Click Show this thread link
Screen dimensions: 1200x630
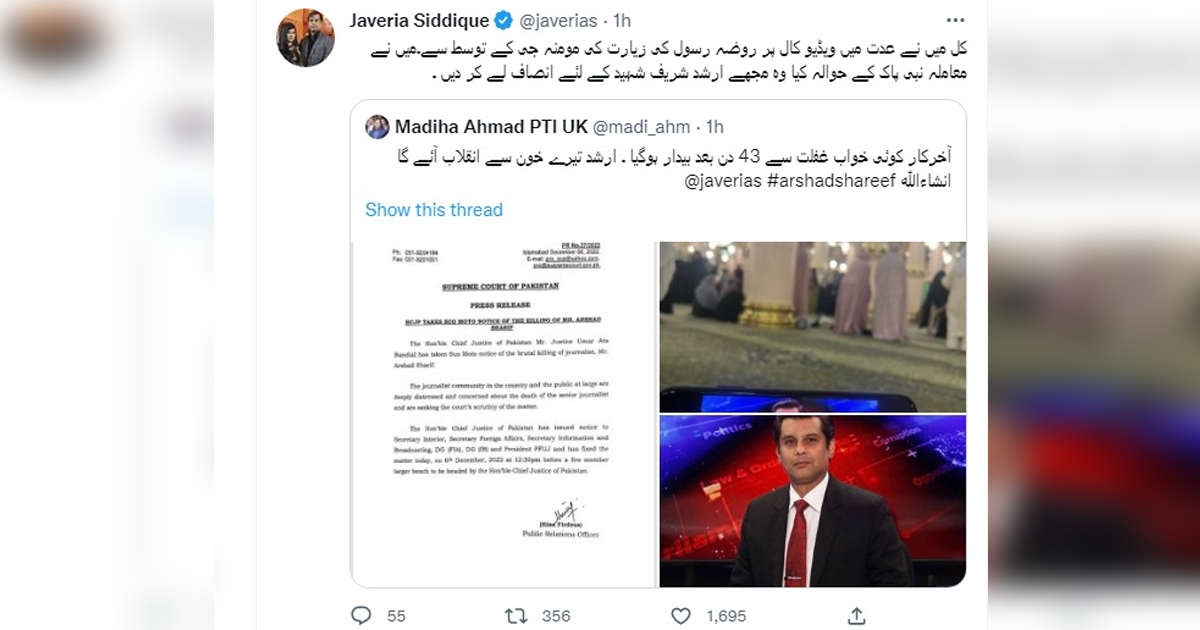(434, 210)
